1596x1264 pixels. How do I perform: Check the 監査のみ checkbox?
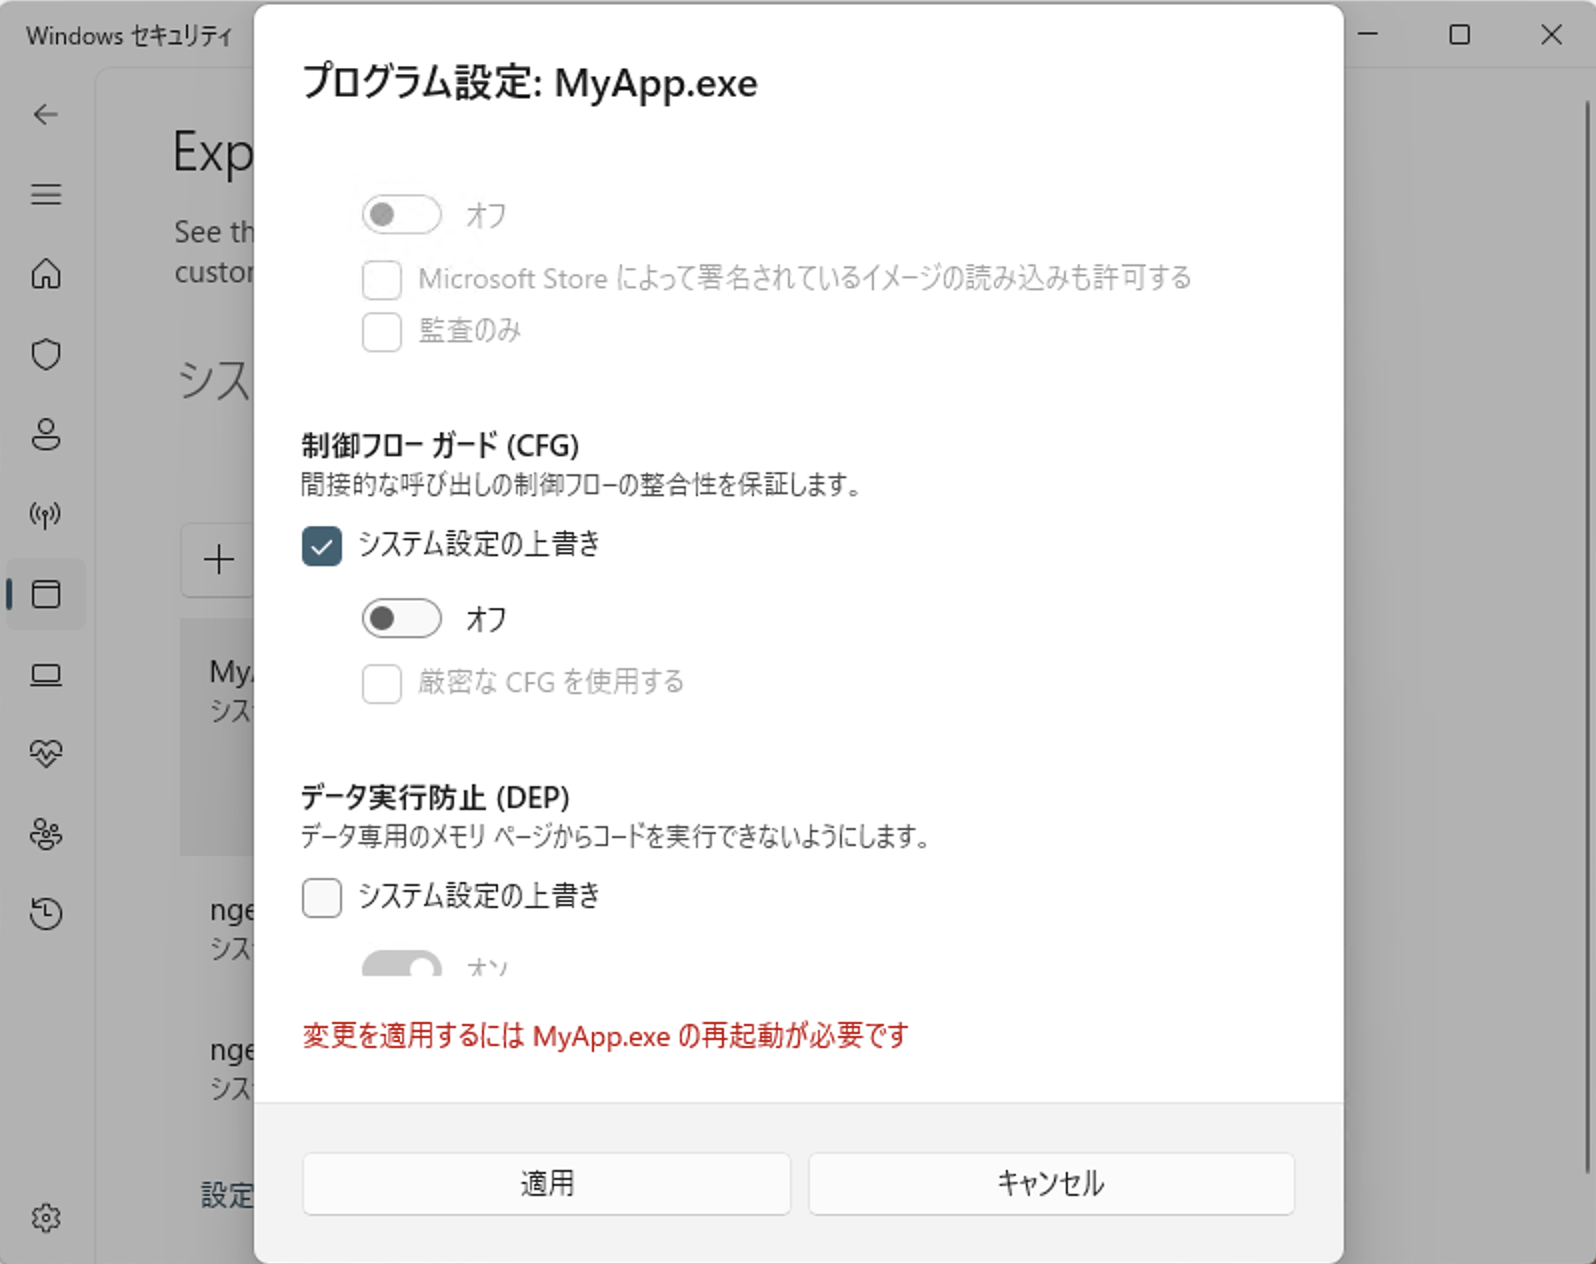382,332
